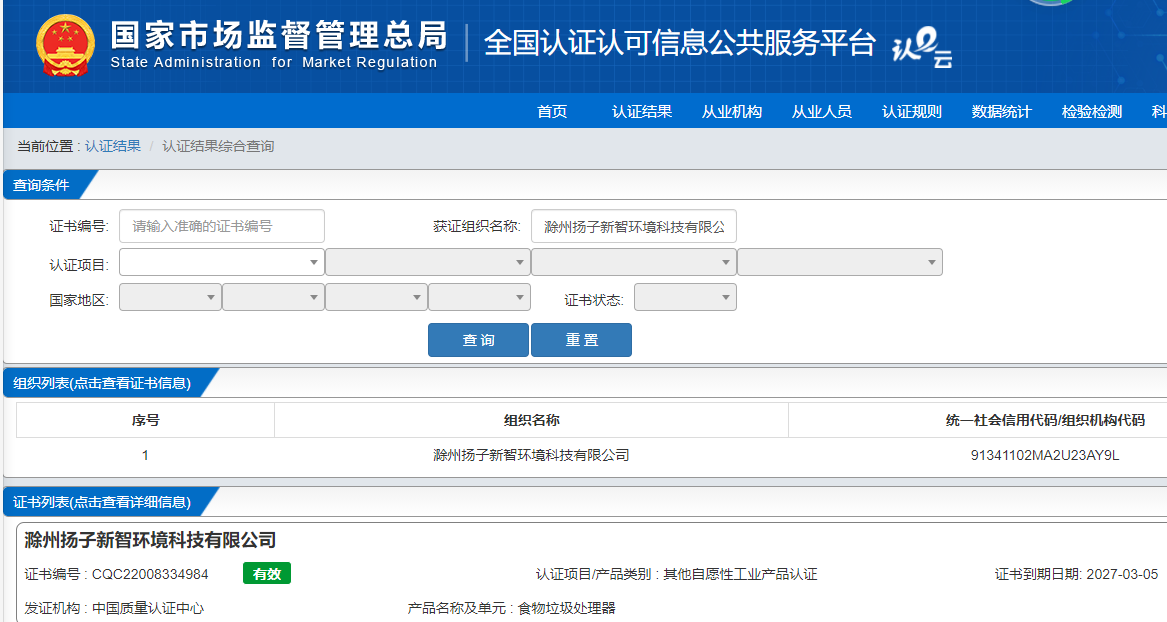Image resolution: width=1167 pixels, height=622 pixels.
Task: Open the first 国家地区 dropdown
Action: tap(170, 297)
